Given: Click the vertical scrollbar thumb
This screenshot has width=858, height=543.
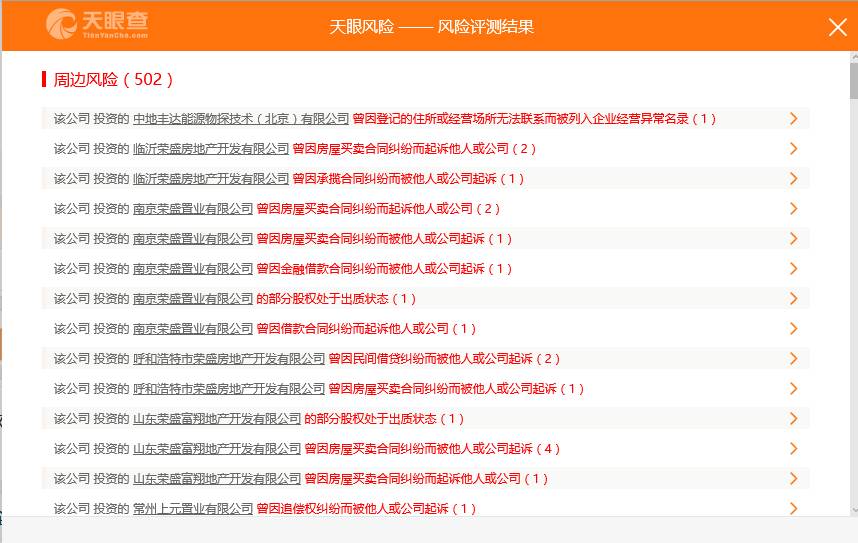Looking at the screenshot, I should [854, 80].
